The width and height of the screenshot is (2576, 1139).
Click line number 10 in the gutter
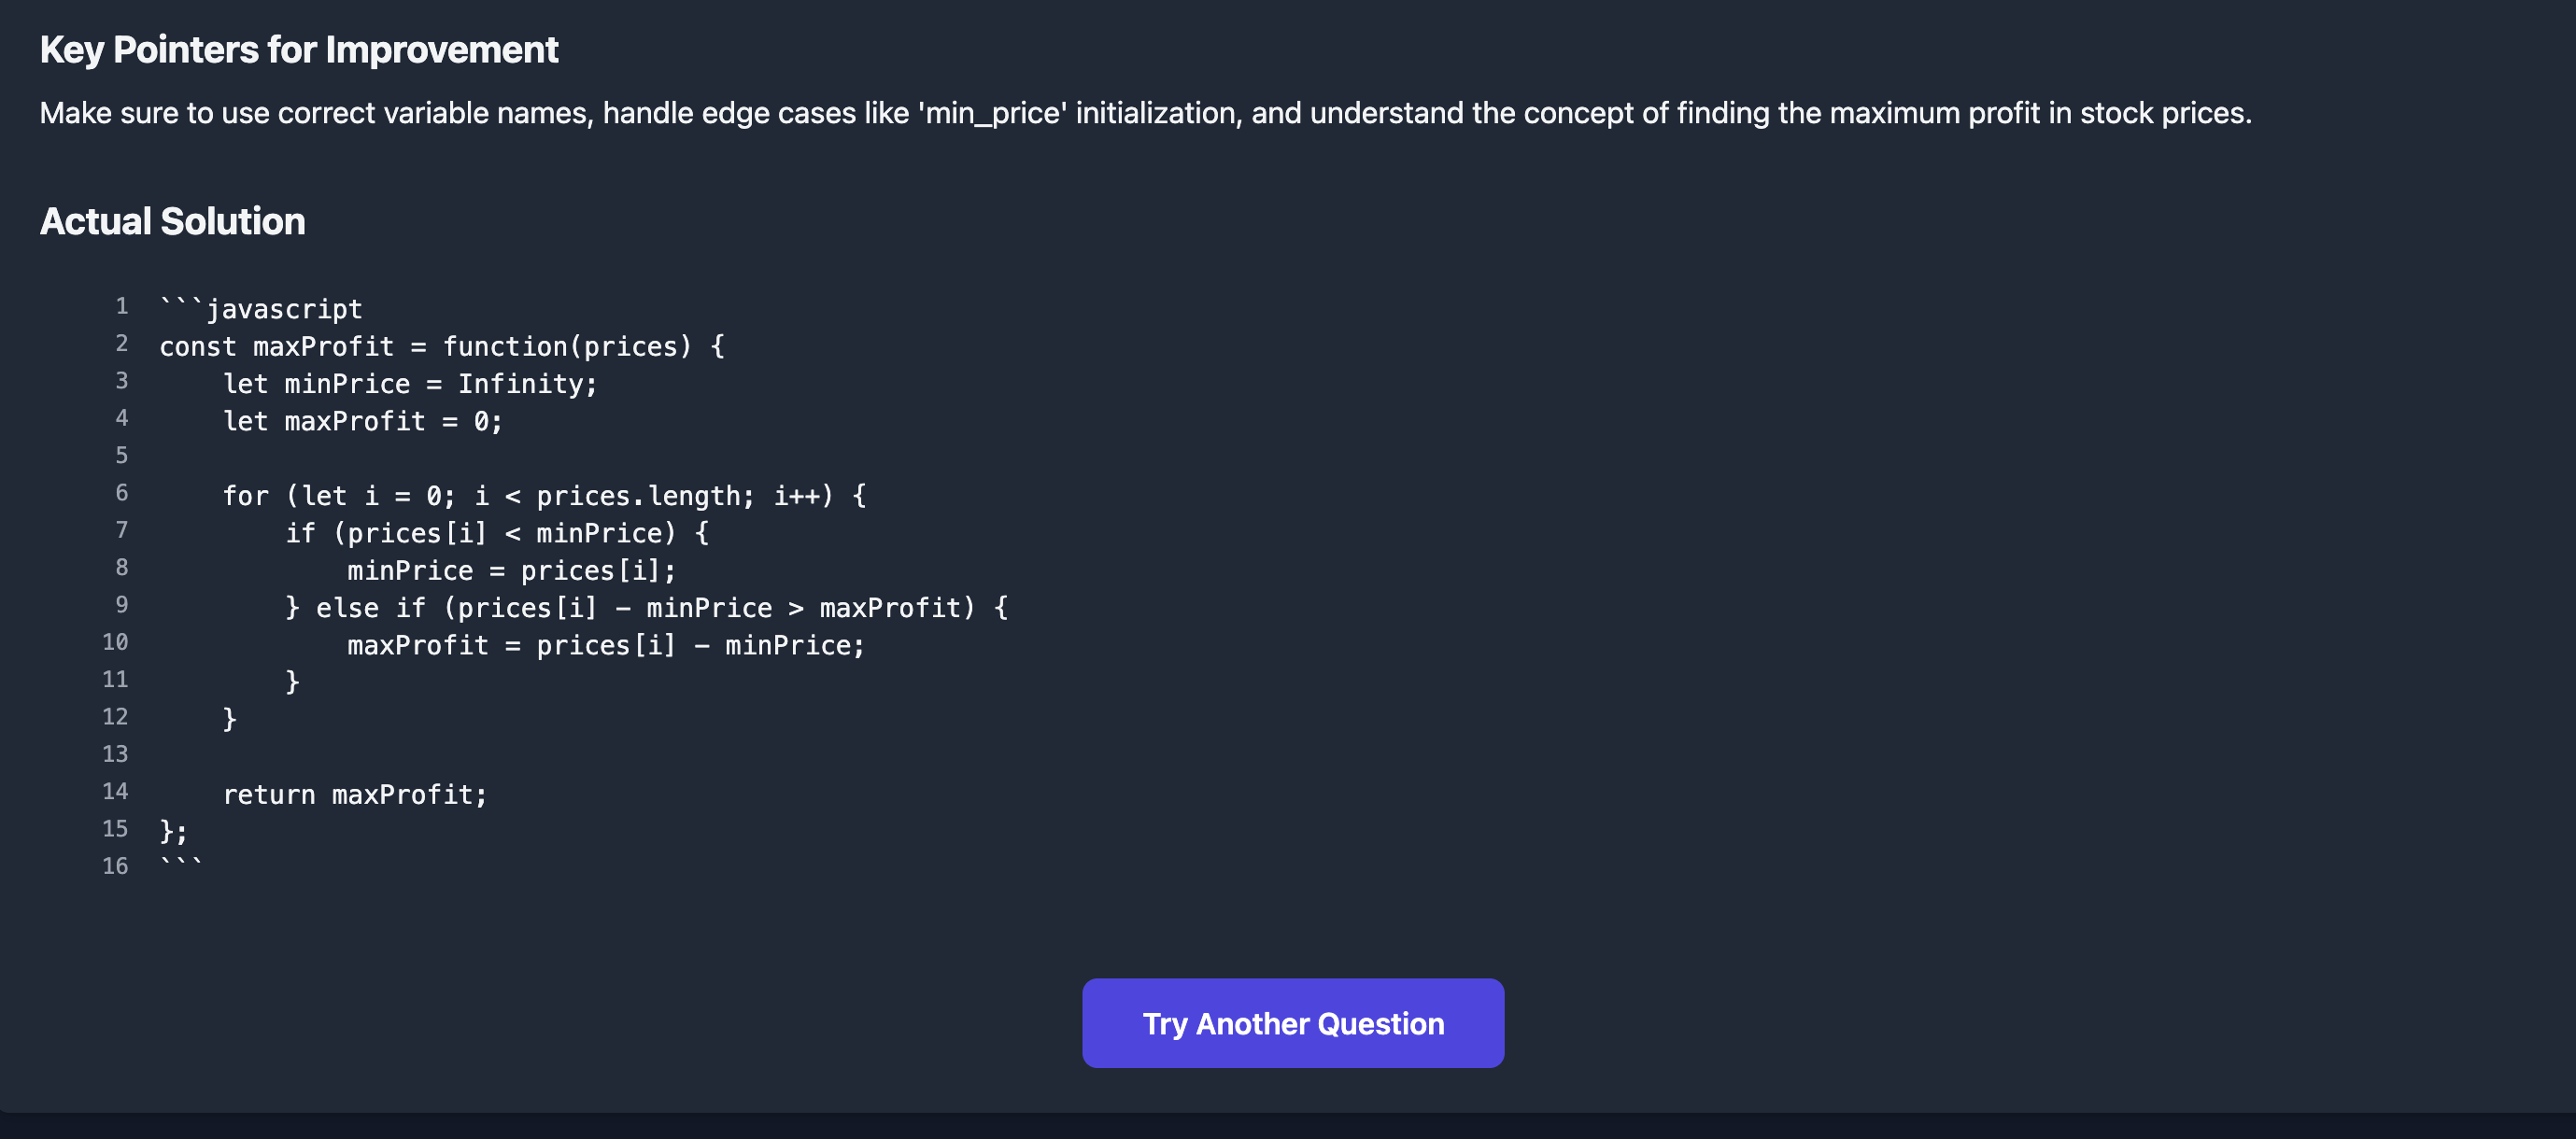point(115,642)
